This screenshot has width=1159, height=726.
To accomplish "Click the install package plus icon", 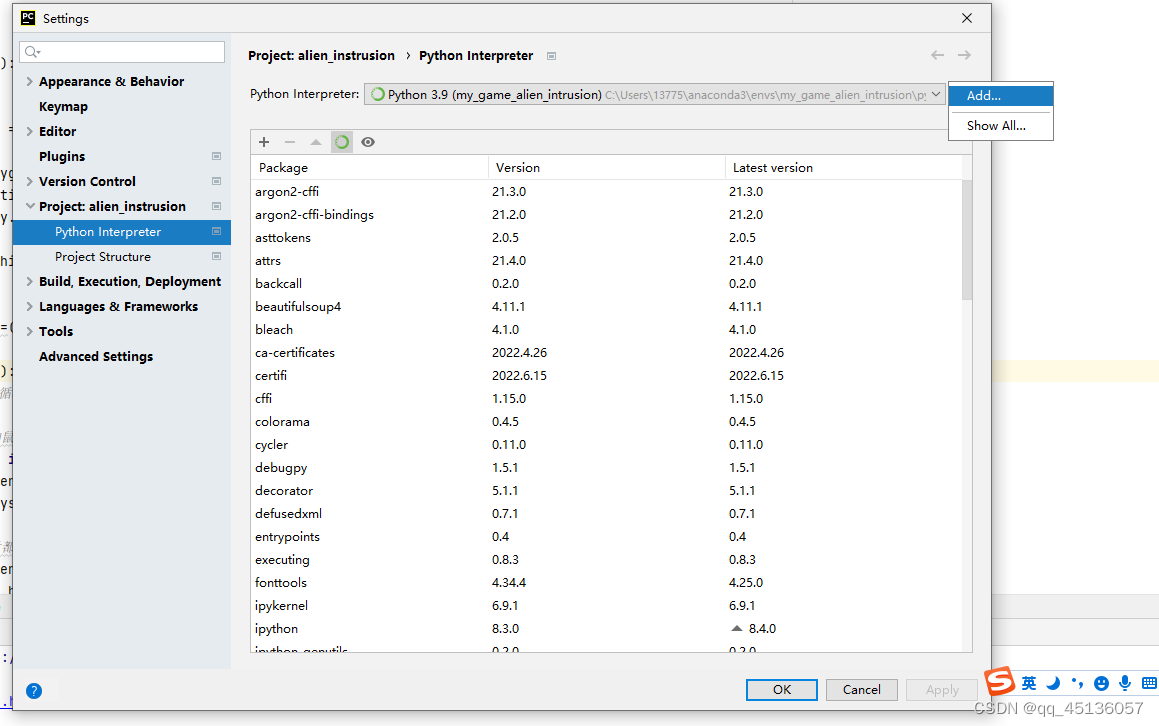I will pyautogui.click(x=263, y=142).
